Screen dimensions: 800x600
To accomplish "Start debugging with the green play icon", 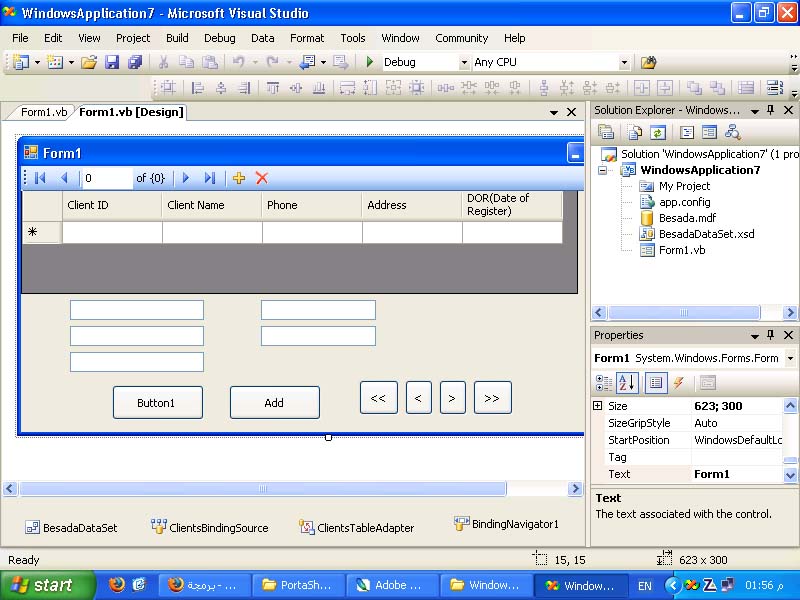I will [x=370, y=62].
